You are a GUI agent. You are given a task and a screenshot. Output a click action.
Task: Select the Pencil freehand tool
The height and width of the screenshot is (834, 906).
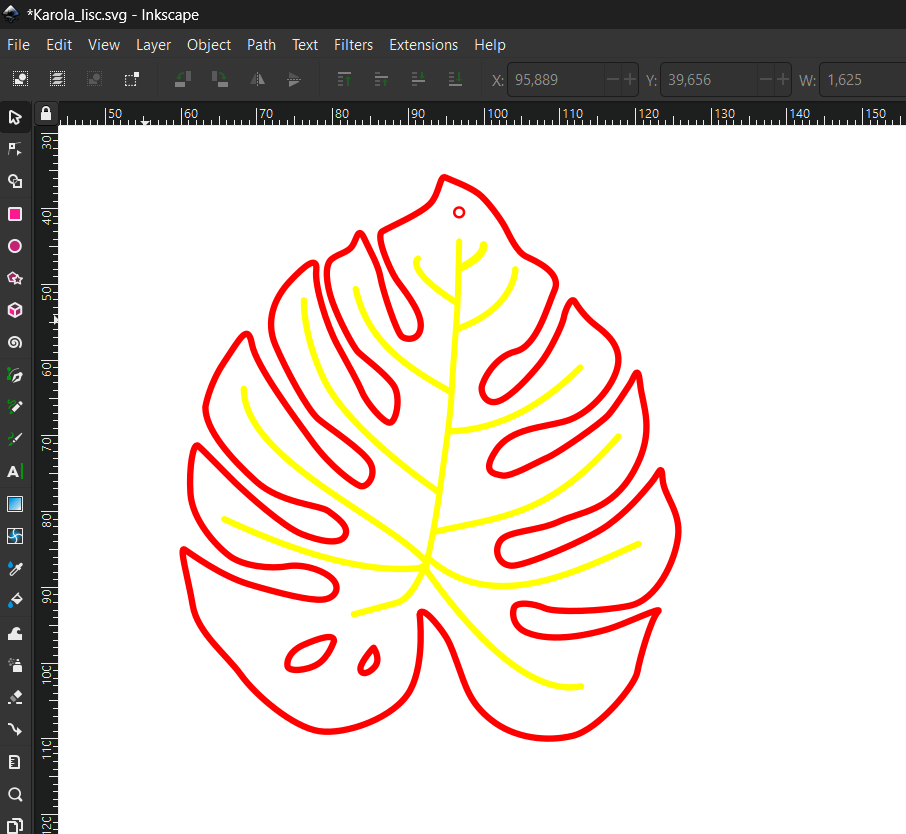tap(15, 407)
